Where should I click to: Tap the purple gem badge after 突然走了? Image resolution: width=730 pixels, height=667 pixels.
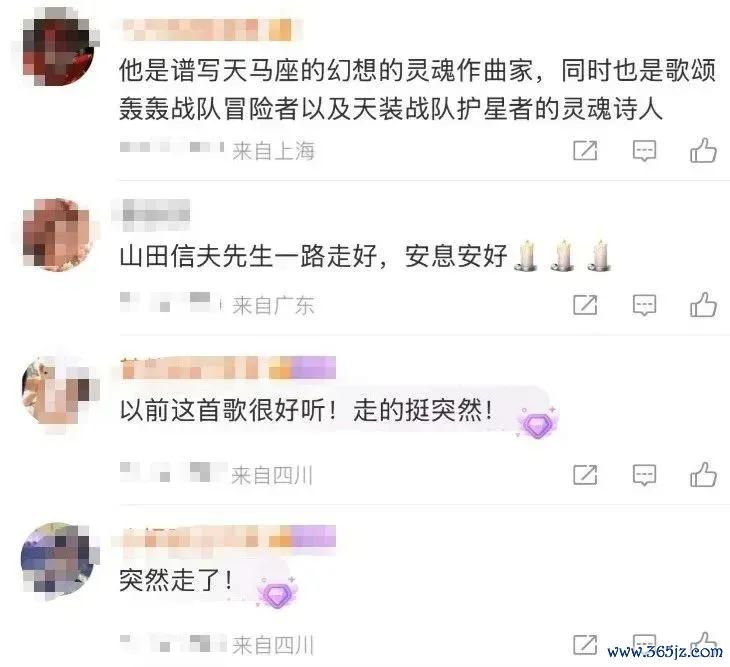coord(277,593)
